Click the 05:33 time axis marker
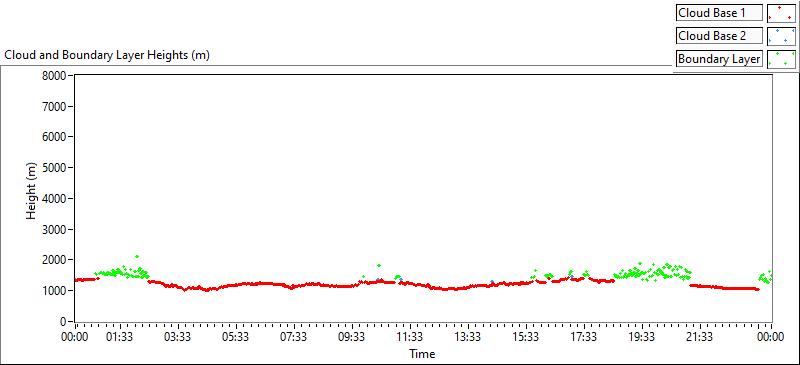 [236, 337]
